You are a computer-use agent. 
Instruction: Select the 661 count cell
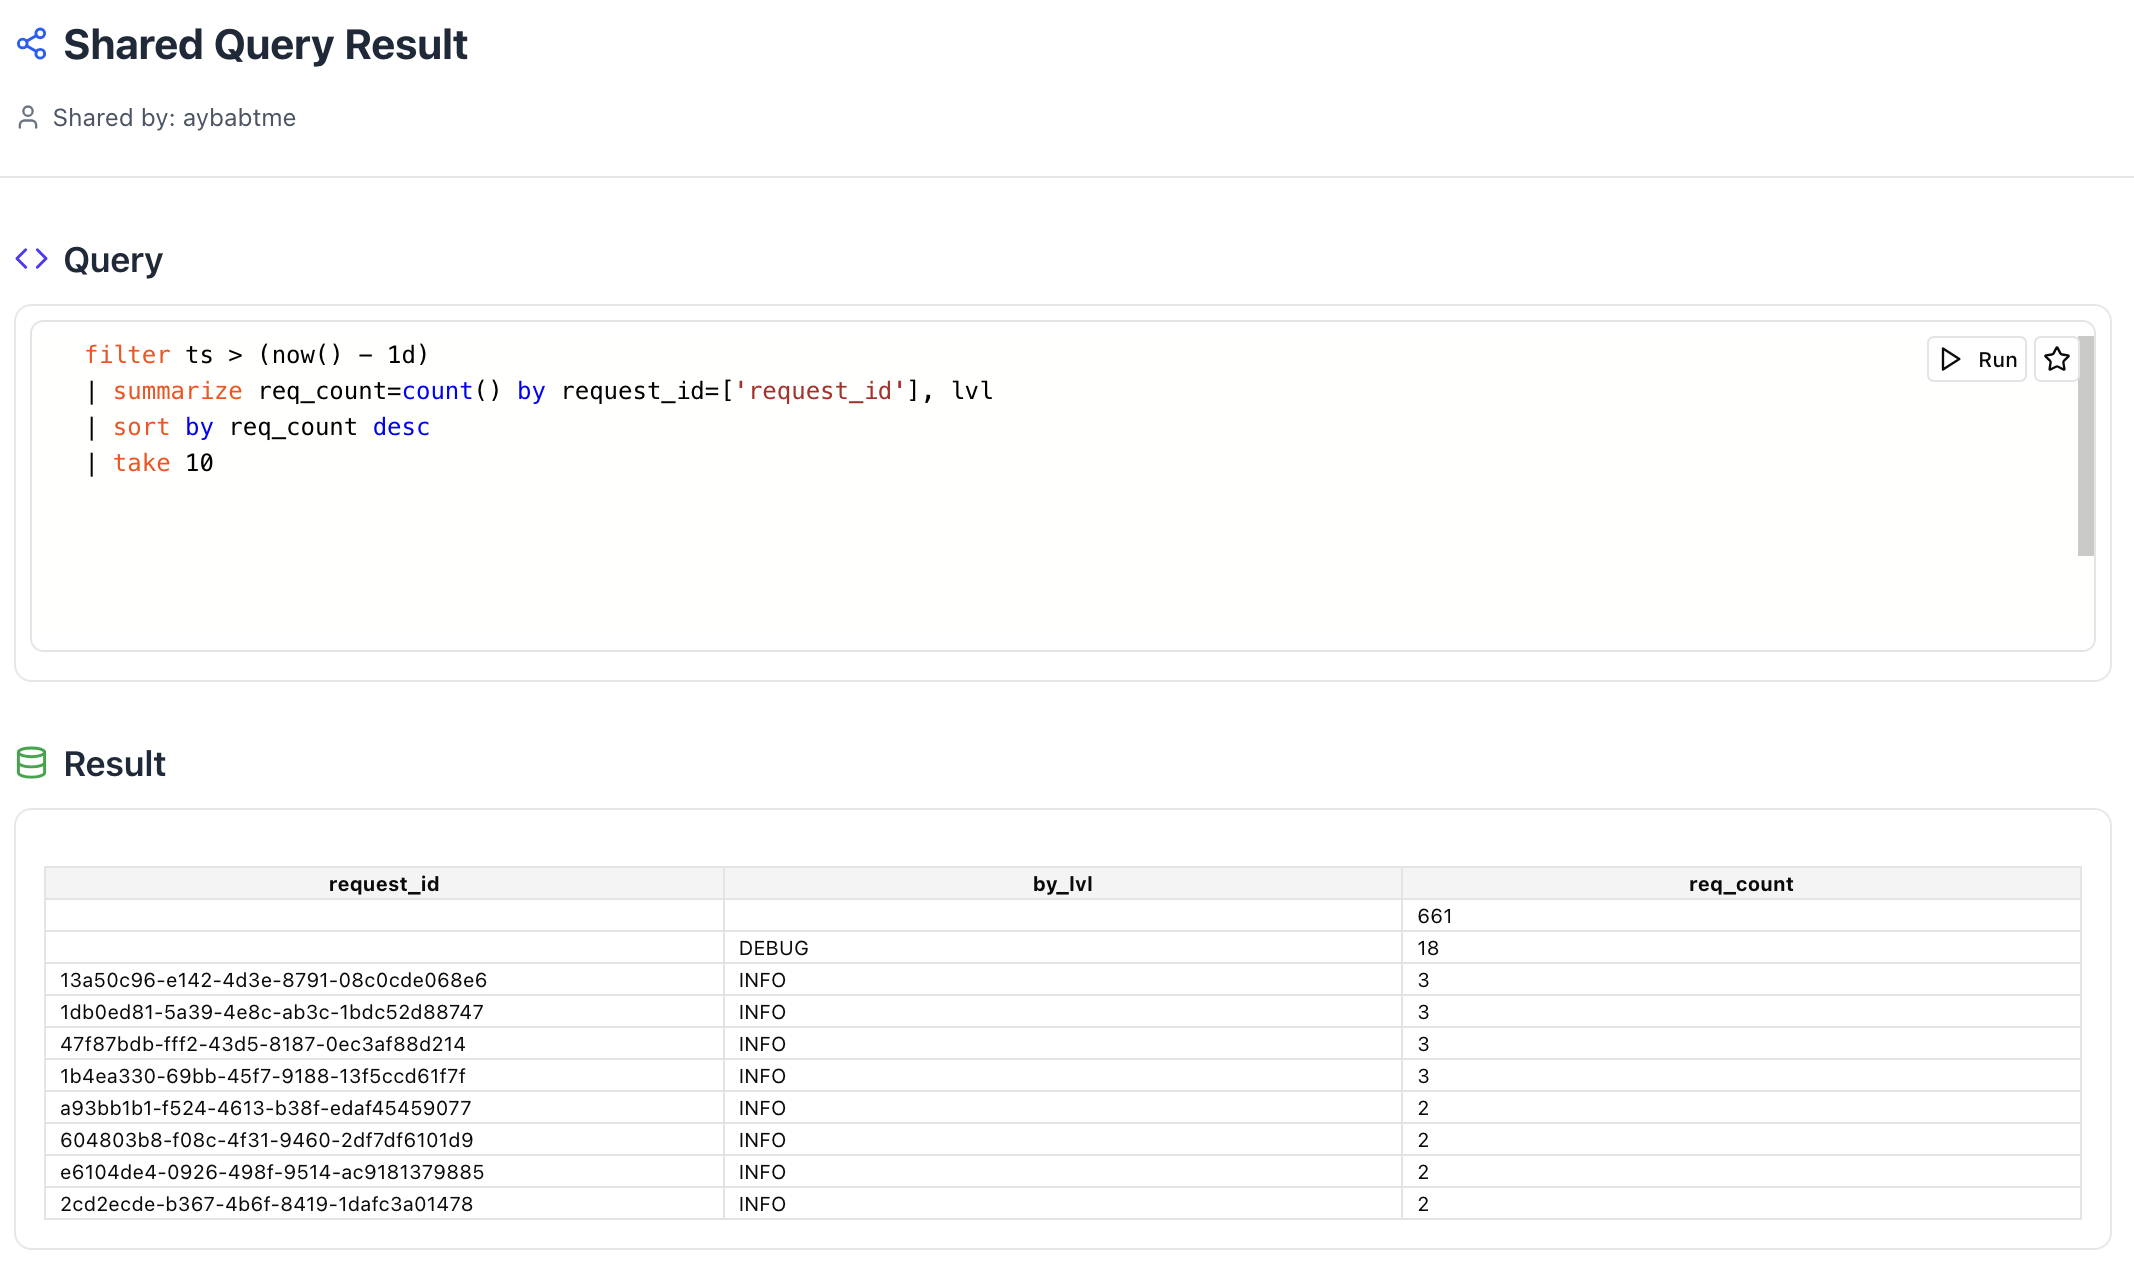click(1741, 916)
